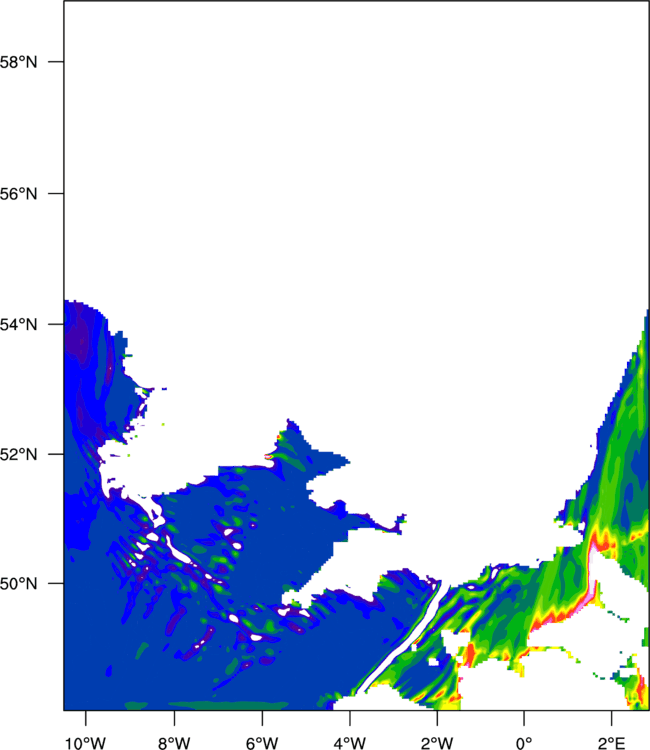
Task: Click the 52°N latitude label
Action: point(18,454)
